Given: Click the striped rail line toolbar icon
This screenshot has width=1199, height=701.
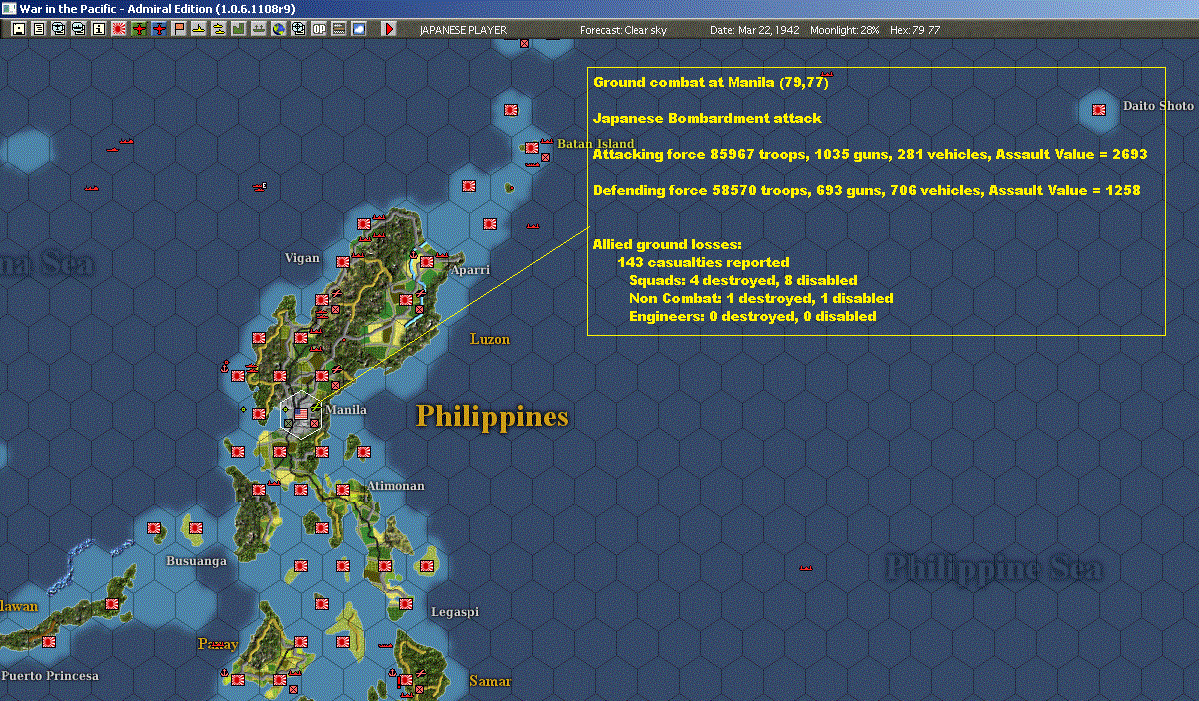Looking at the screenshot, I should (338, 29).
